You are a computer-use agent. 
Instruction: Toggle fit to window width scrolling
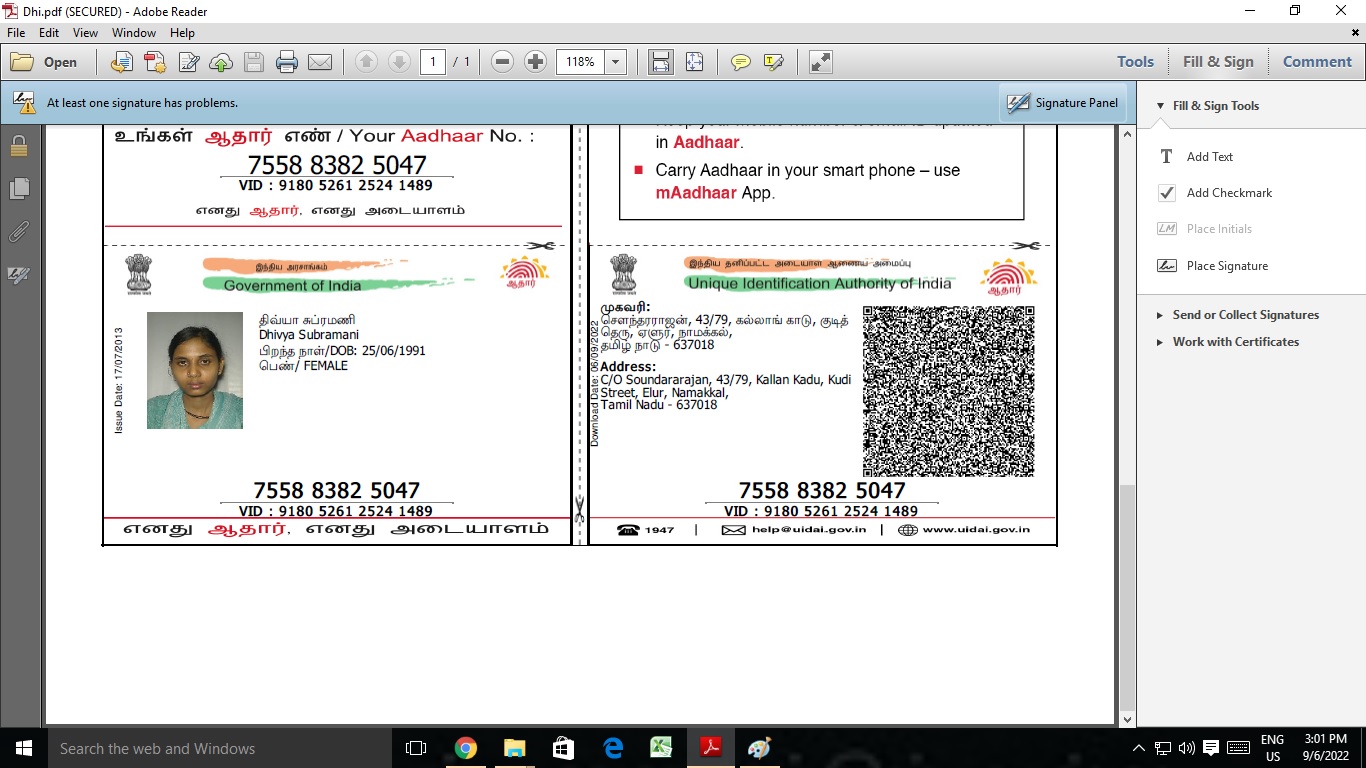coord(660,62)
